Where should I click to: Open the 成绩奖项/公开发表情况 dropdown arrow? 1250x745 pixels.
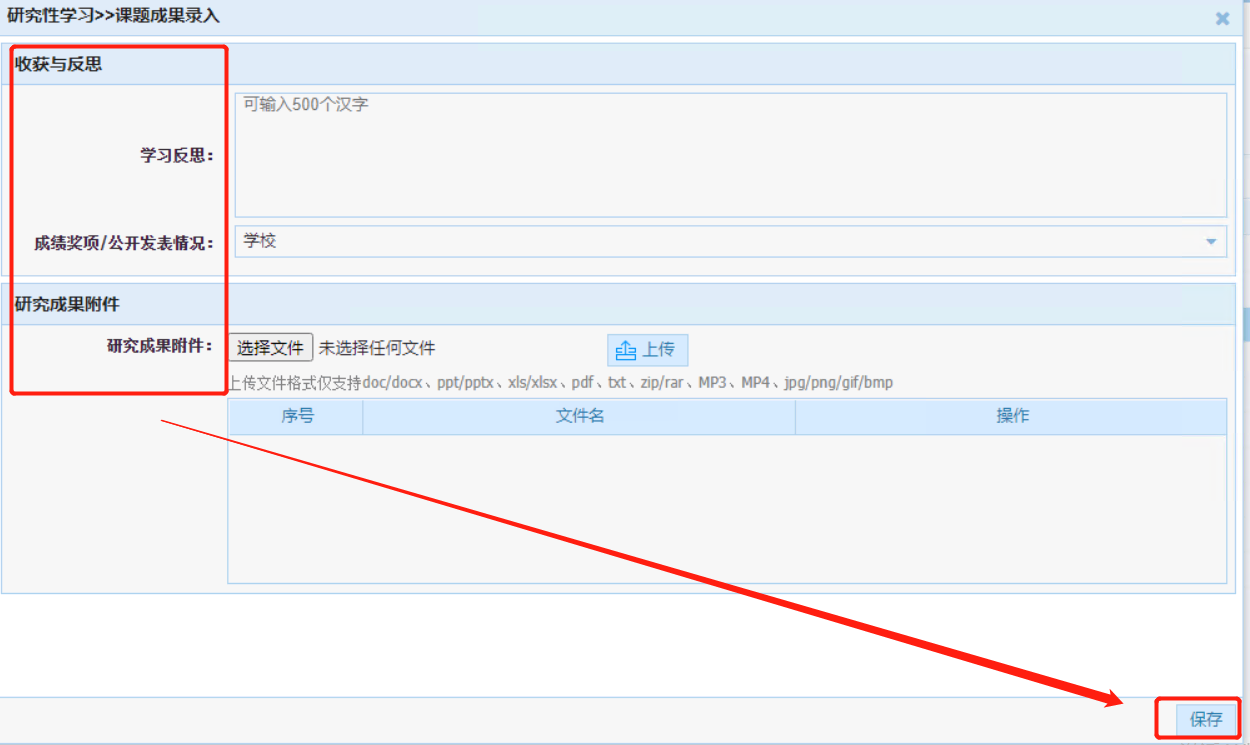click(x=1211, y=241)
